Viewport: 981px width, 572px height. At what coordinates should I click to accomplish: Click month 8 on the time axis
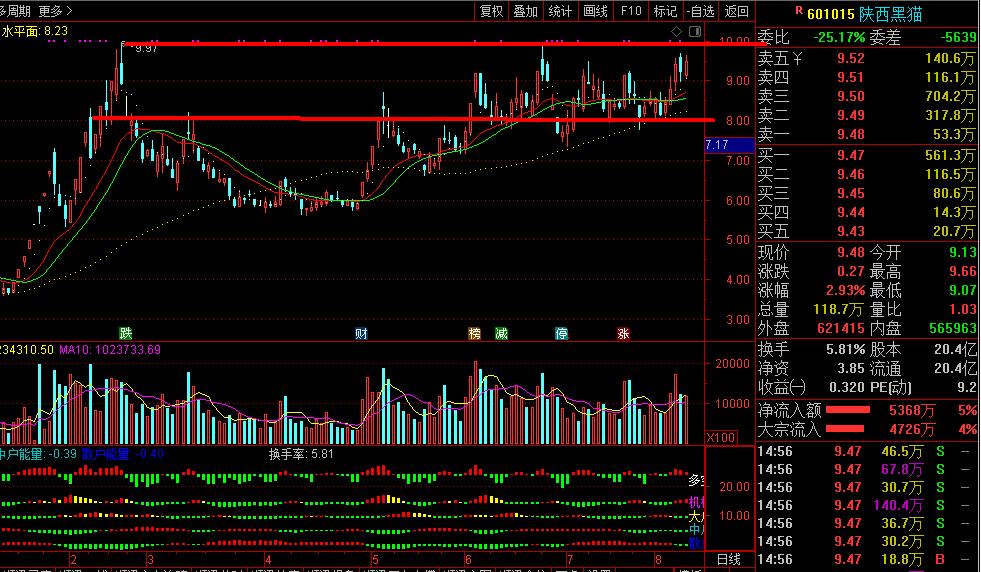658,559
